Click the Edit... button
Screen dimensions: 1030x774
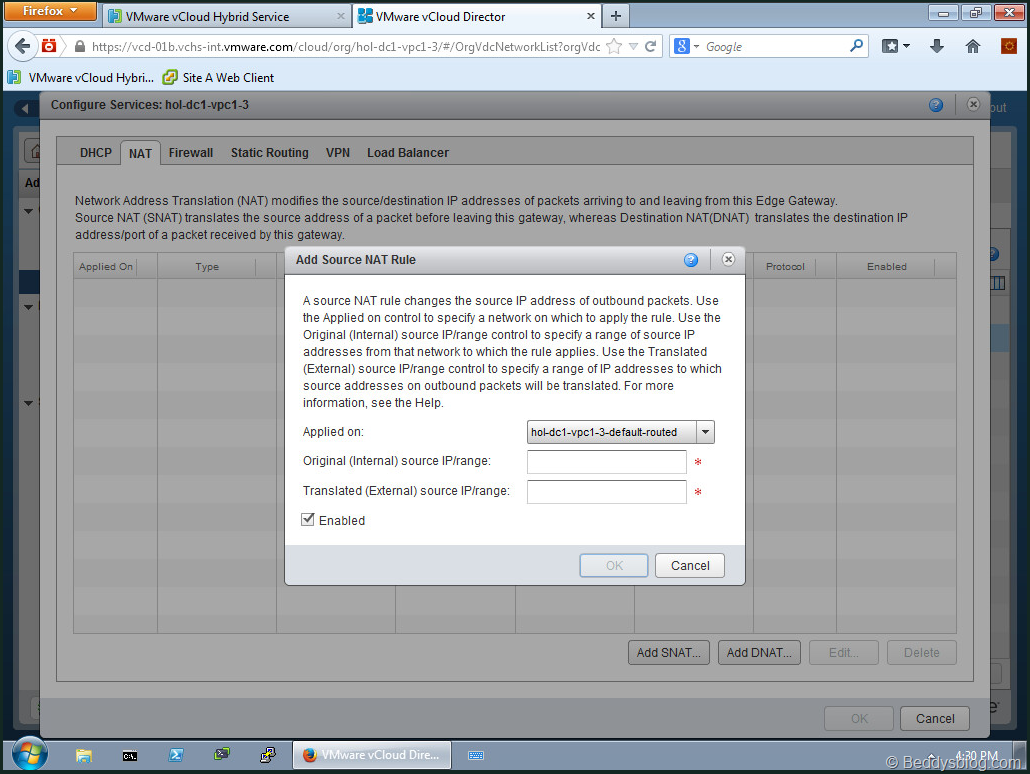(x=843, y=652)
